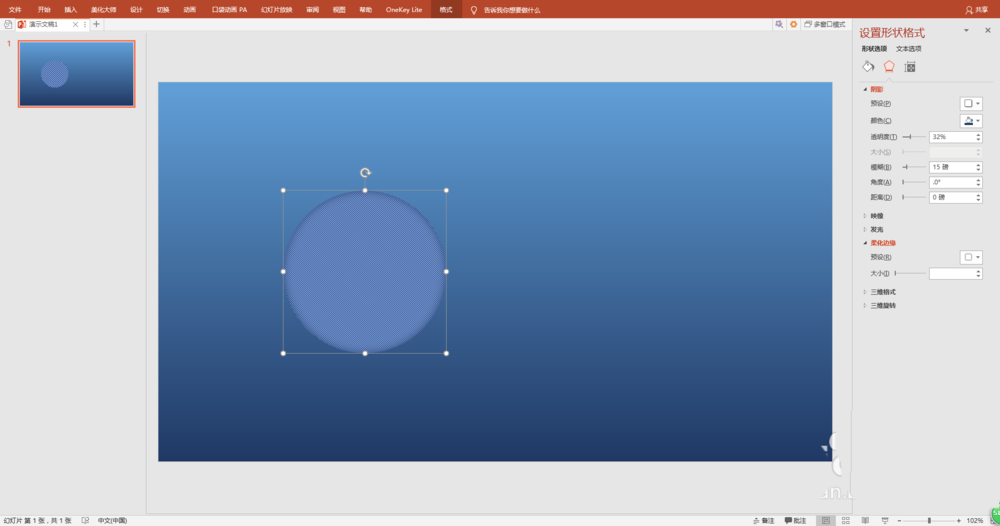Click the 102% zoom level
1000x526 pixels.
pos(974,521)
